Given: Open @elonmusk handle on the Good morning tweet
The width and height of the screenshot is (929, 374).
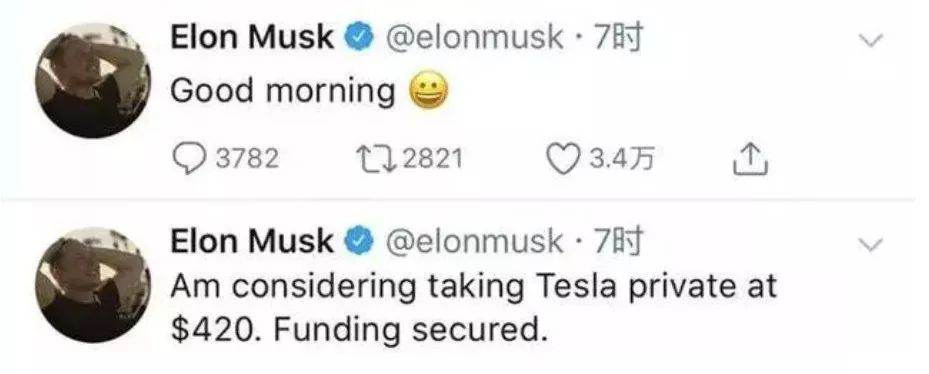Looking at the screenshot, I should [x=475, y=39].
